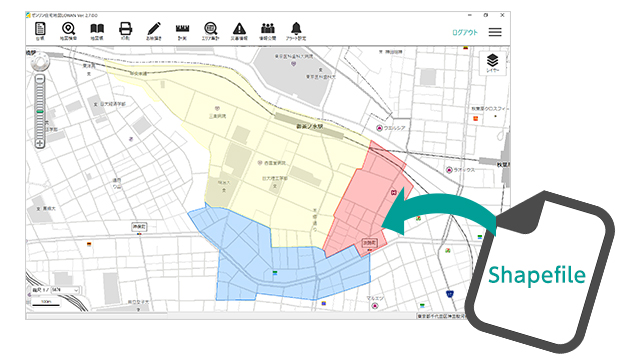Expand the map scale dropdown
Image resolution: width=640 pixels, height=360 pixels.
(x=65, y=290)
